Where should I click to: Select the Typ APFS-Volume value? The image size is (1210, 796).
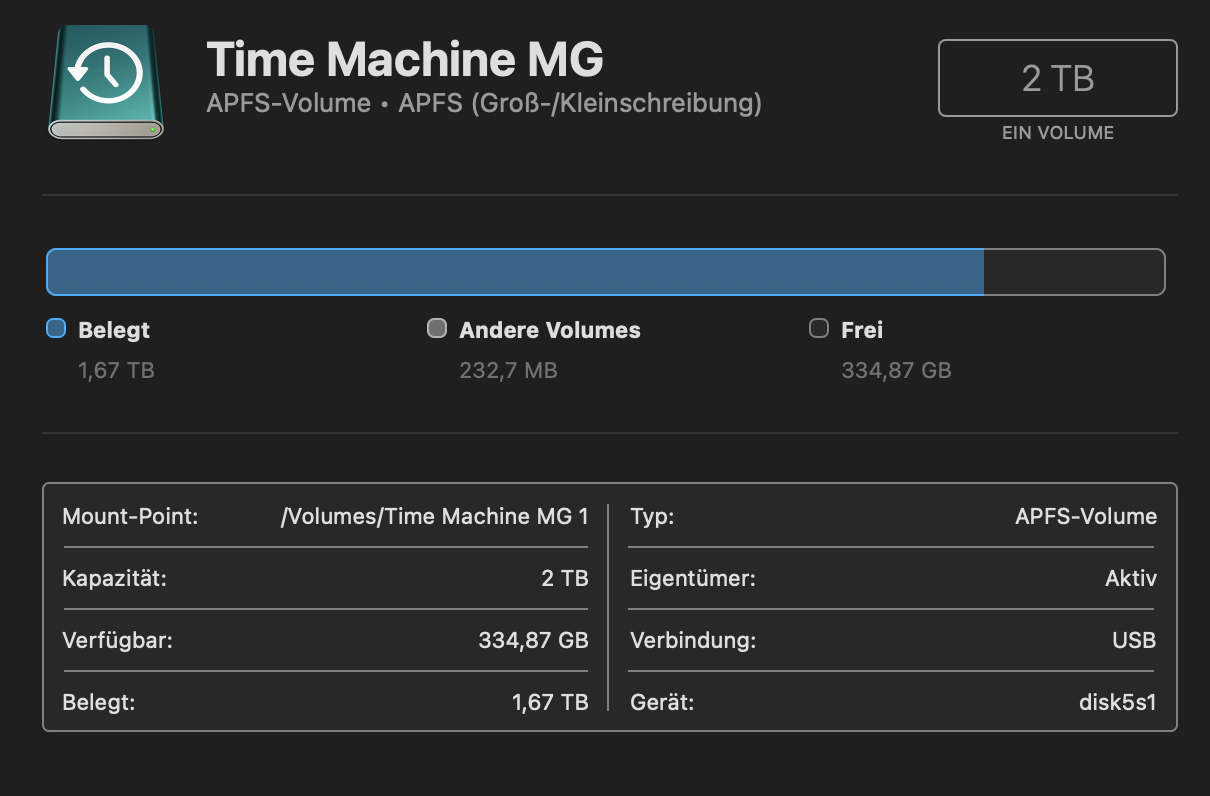[1086, 517]
